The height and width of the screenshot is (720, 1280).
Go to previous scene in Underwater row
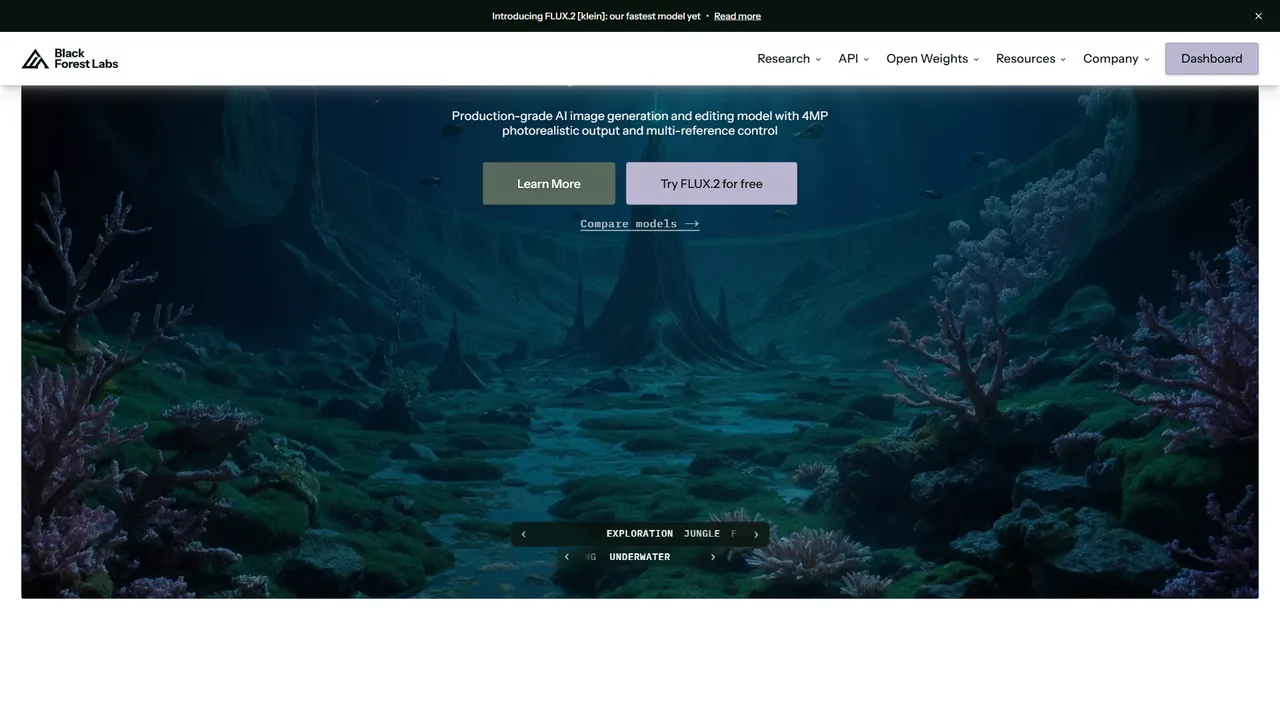click(x=567, y=557)
